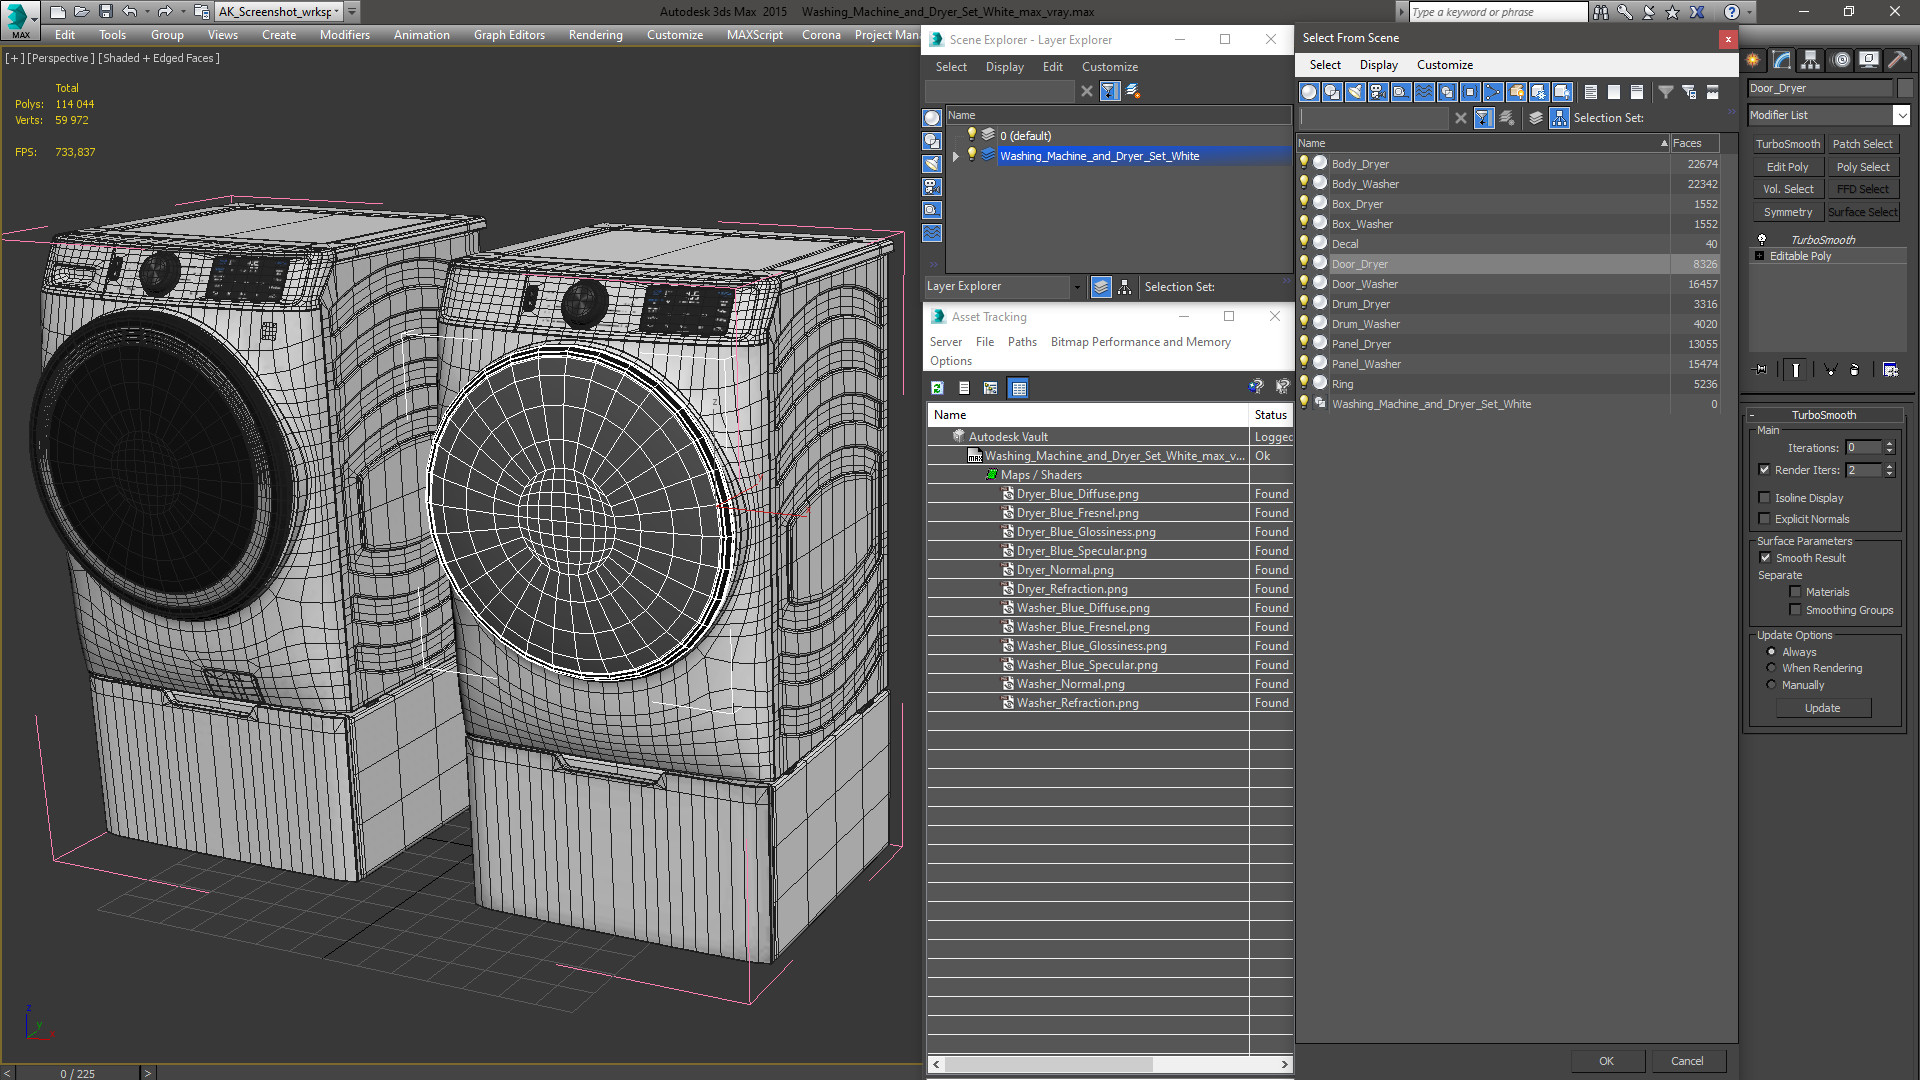Image resolution: width=1920 pixels, height=1080 pixels.
Task: Open the Modifier List dropdown
Action: (x=1901, y=115)
